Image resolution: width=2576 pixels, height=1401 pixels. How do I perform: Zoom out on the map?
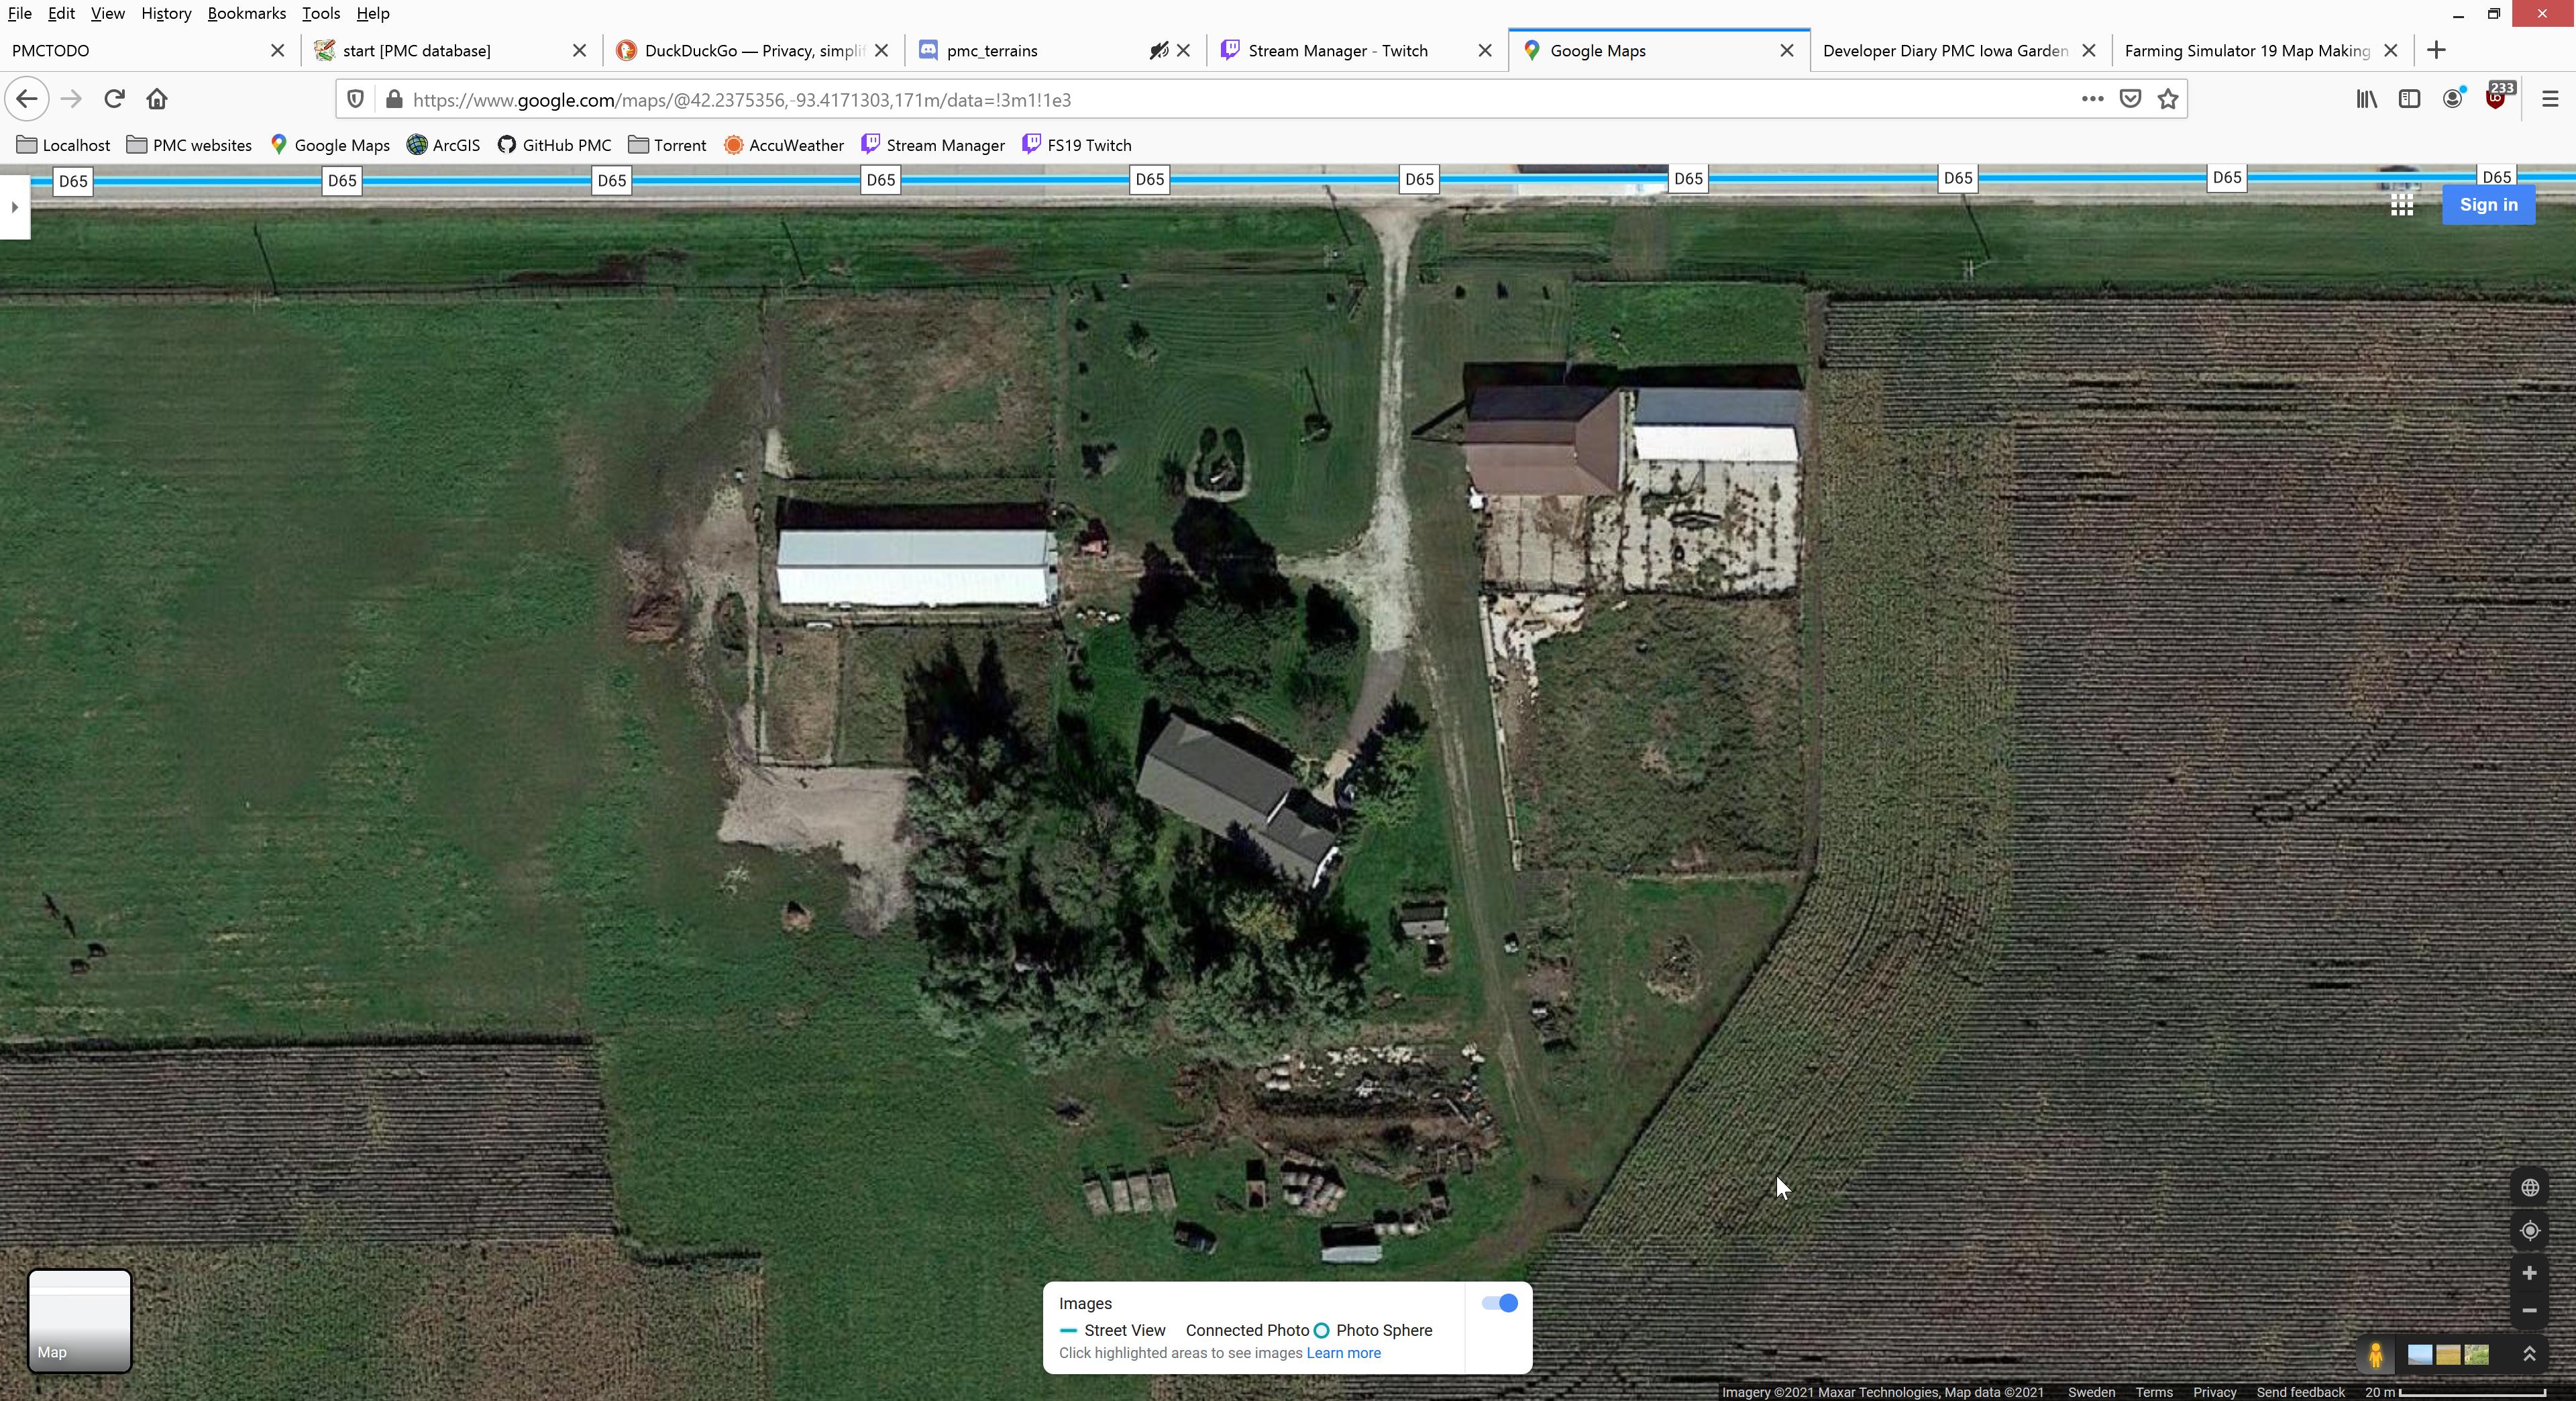tap(2529, 1310)
